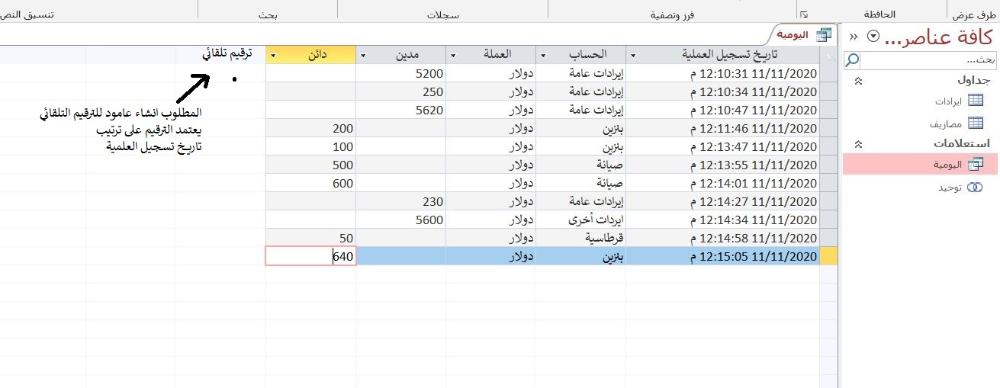Collapse the استعلامات group chevron
1000x388 pixels.
tap(858, 144)
